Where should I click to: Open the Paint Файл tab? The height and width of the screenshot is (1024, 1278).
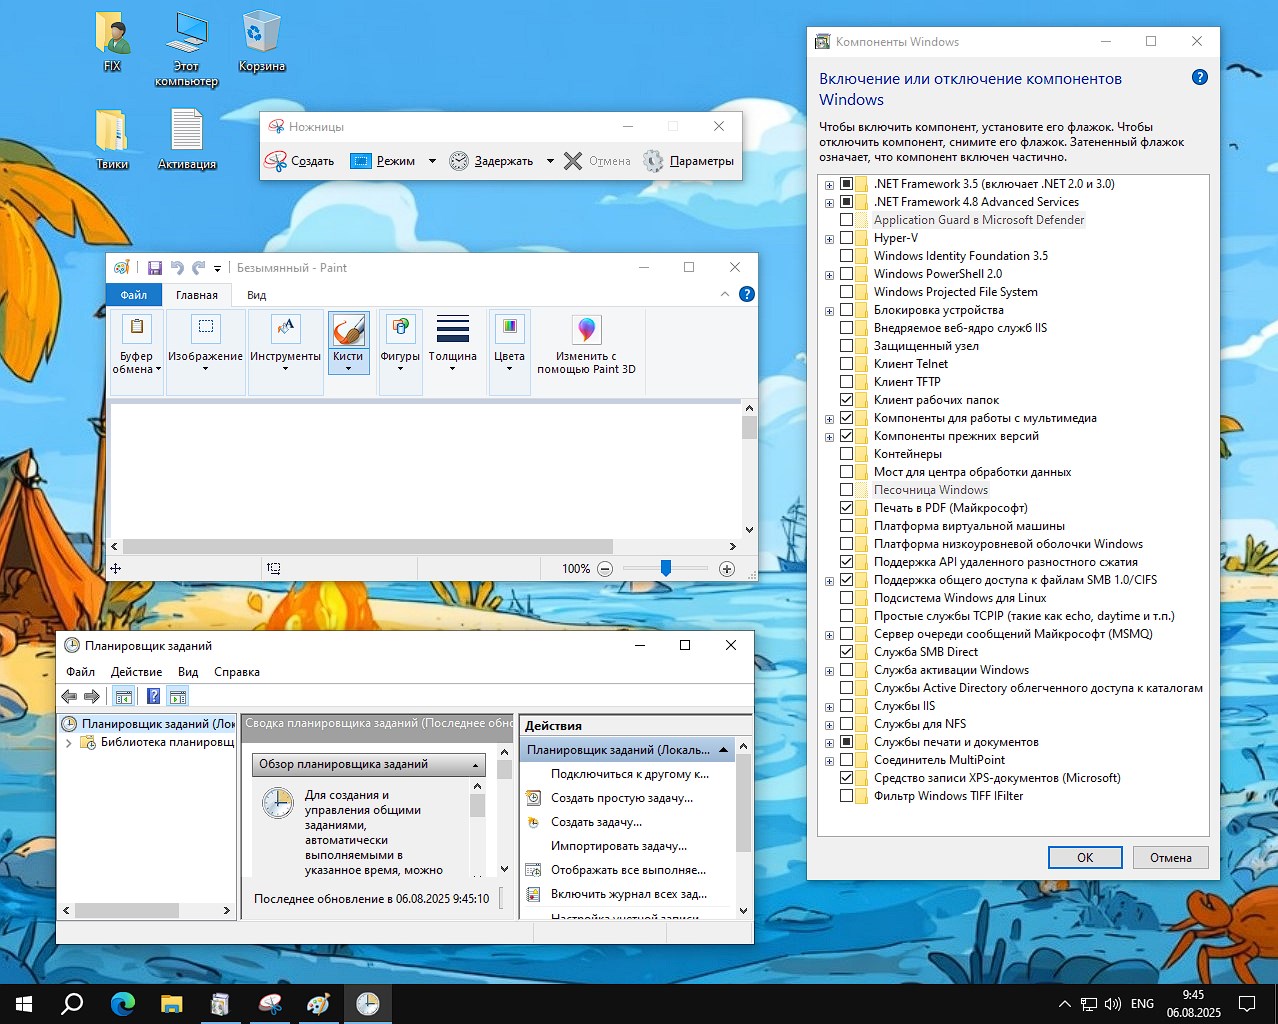click(x=134, y=295)
